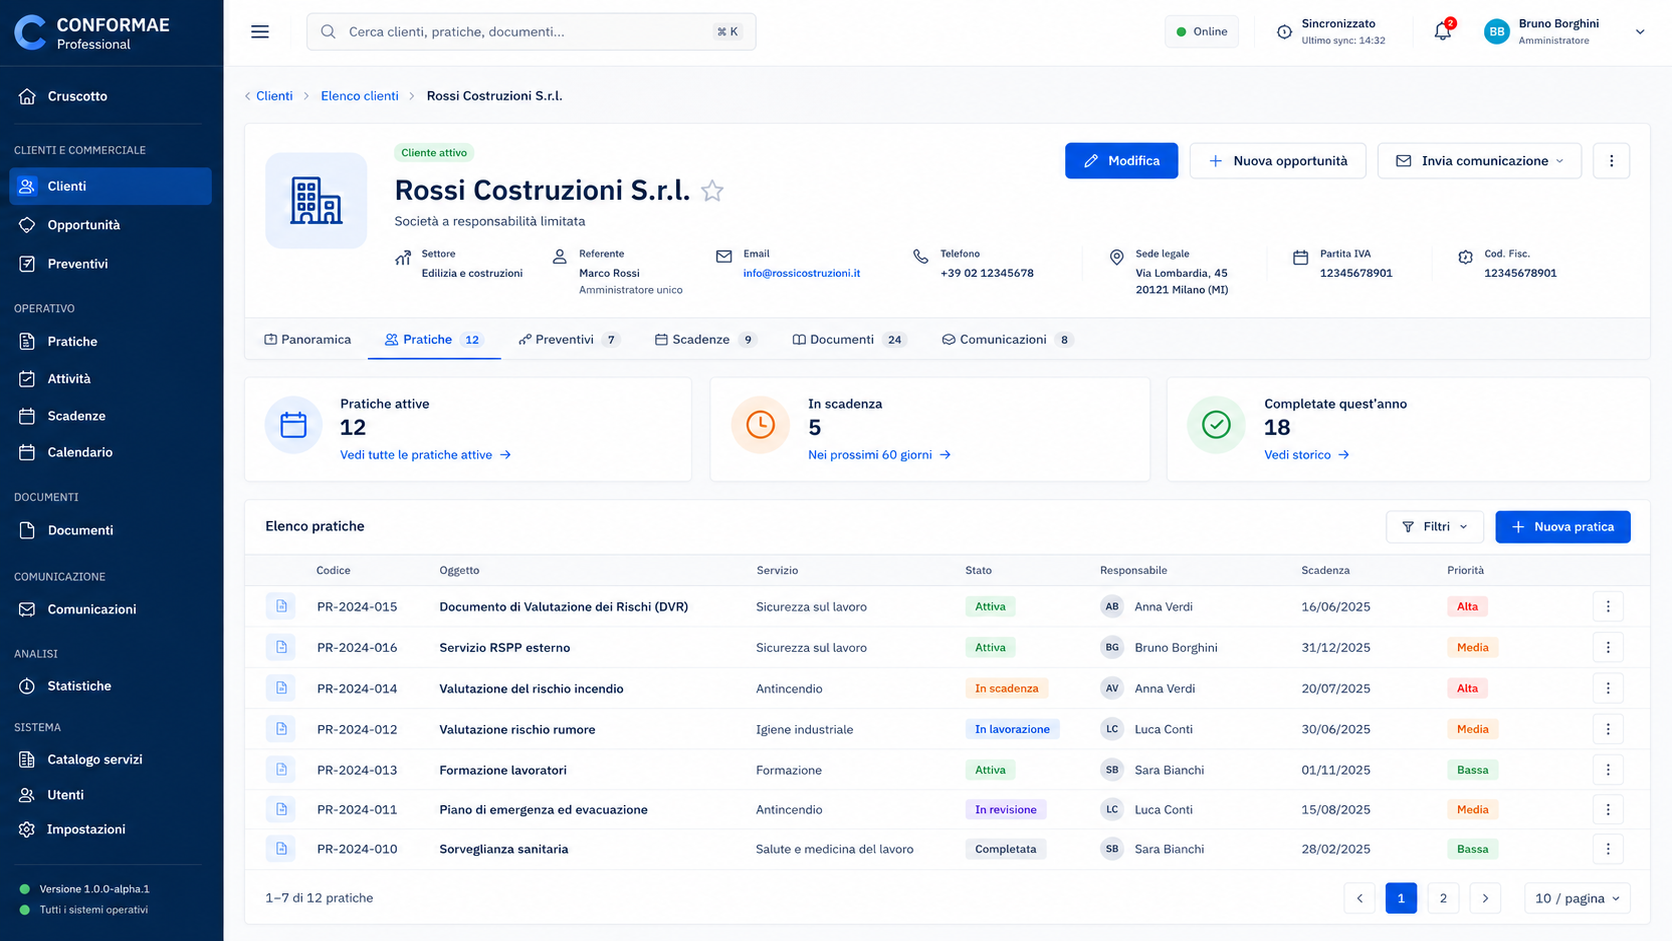This screenshot has height=941, width=1672.
Task: Click the Sorveglianza sanitaria row title
Action: pos(504,849)
